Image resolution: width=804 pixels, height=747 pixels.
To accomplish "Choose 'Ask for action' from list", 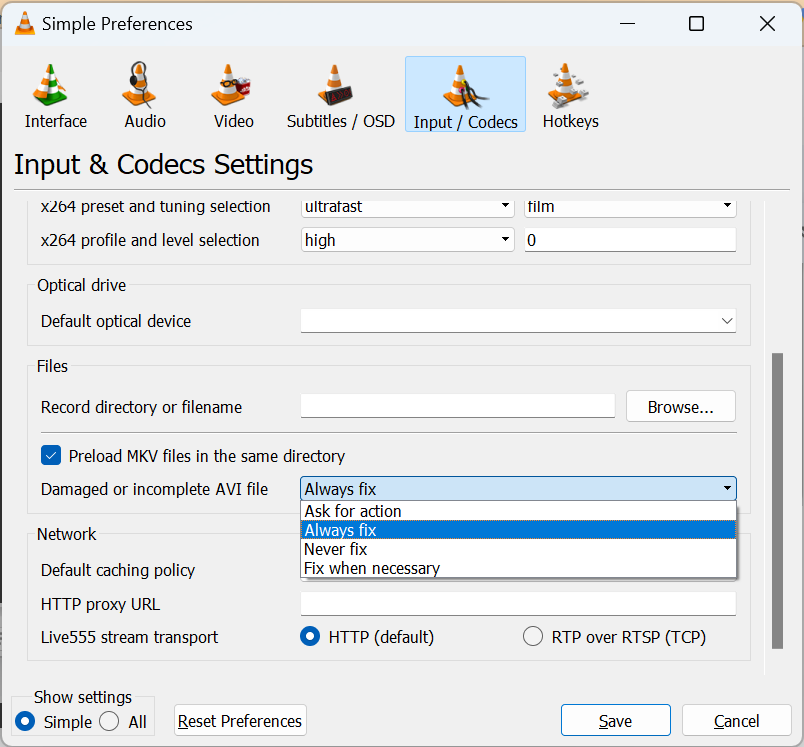I will (x=352, y=511).
